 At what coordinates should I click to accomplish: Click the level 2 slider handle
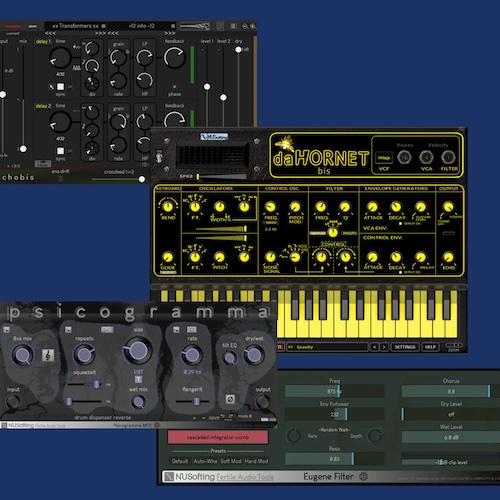pos(223,97)
